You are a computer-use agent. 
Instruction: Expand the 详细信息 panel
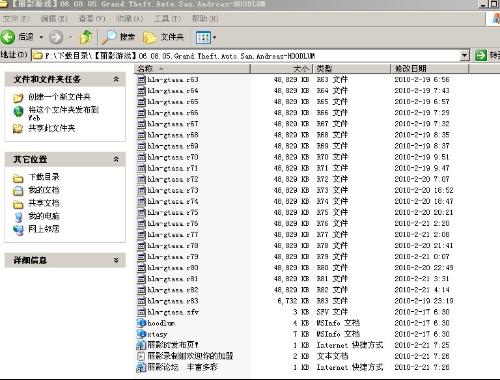coord(116,260)
